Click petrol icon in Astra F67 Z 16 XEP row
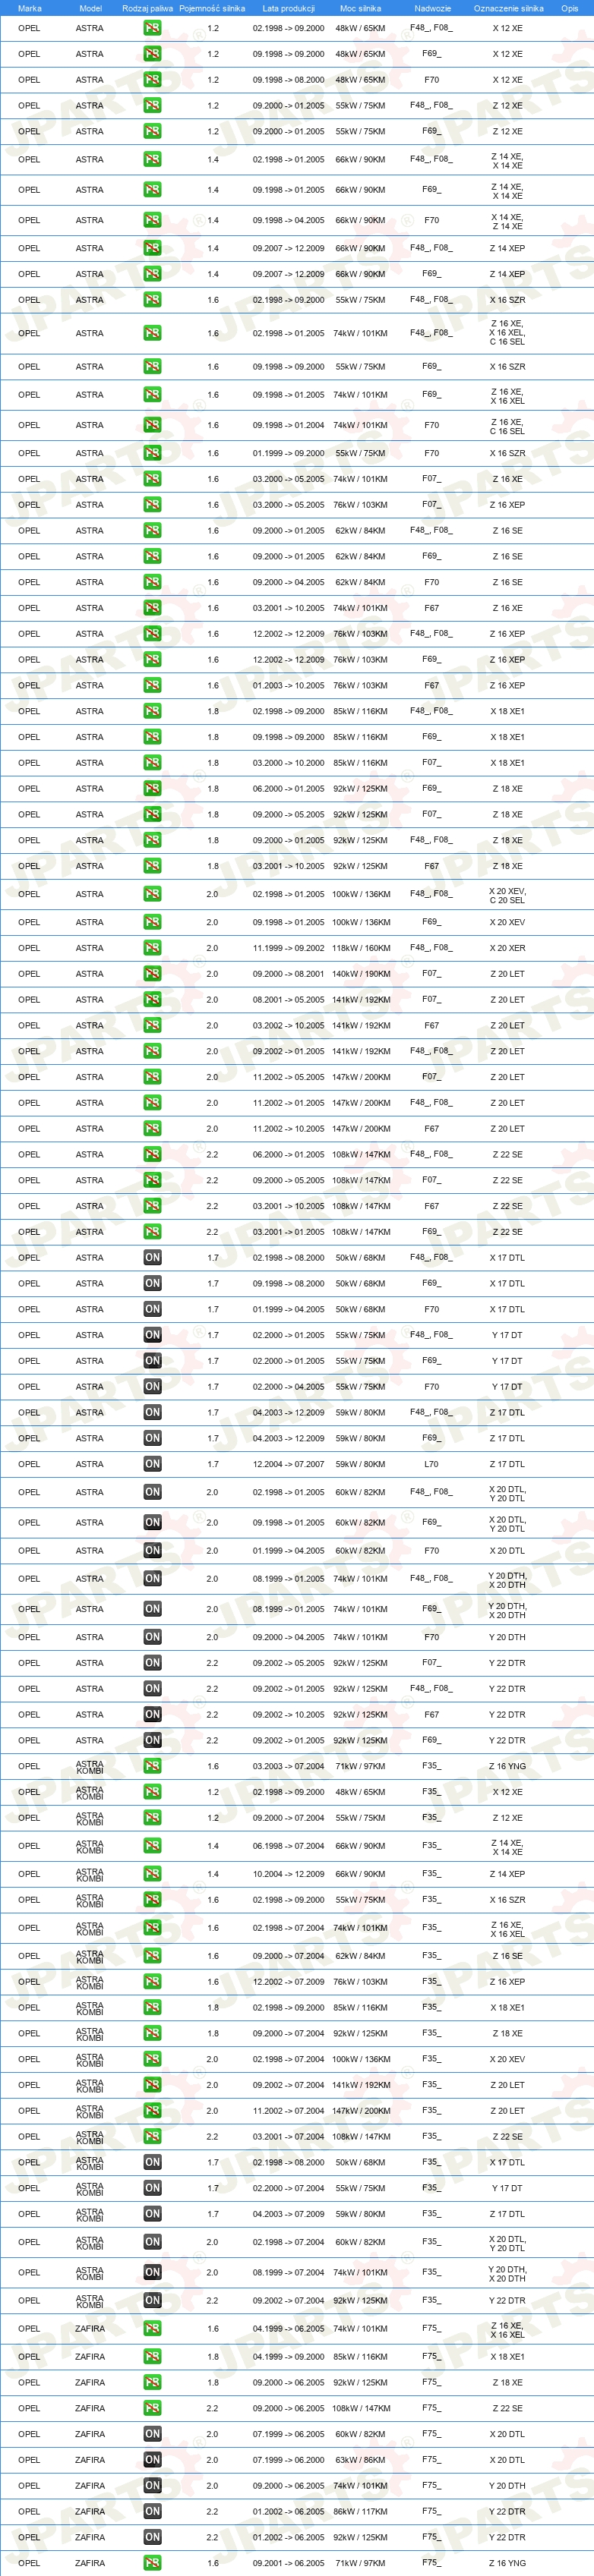The height and width of the screenshot is (2576, 594). click(152, 686)
